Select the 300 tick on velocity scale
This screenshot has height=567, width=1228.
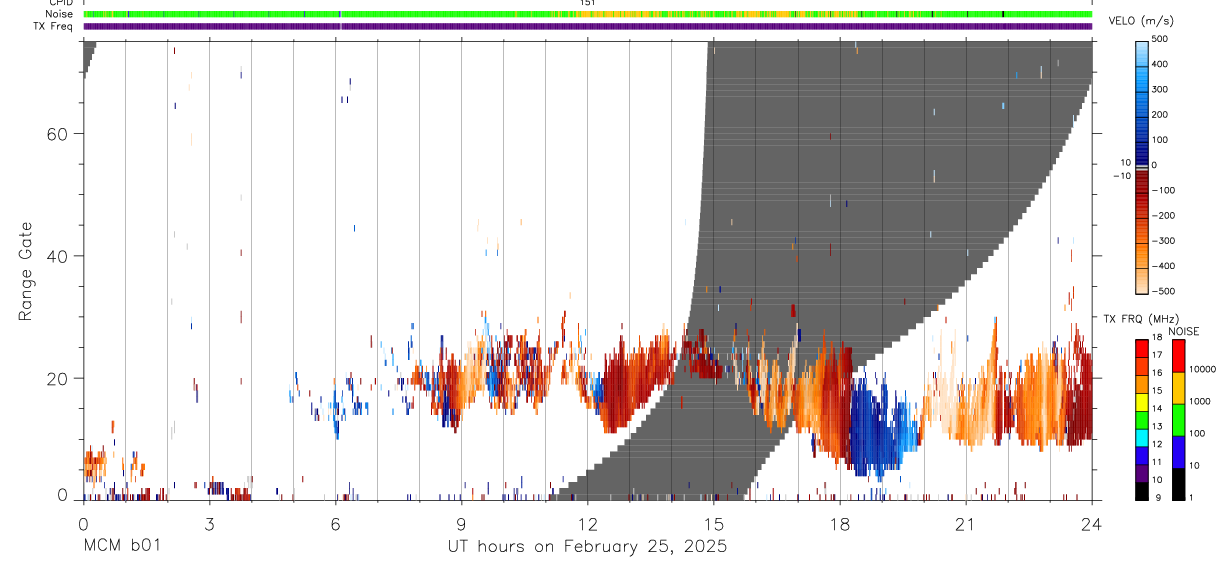(x=1158, y=90)
